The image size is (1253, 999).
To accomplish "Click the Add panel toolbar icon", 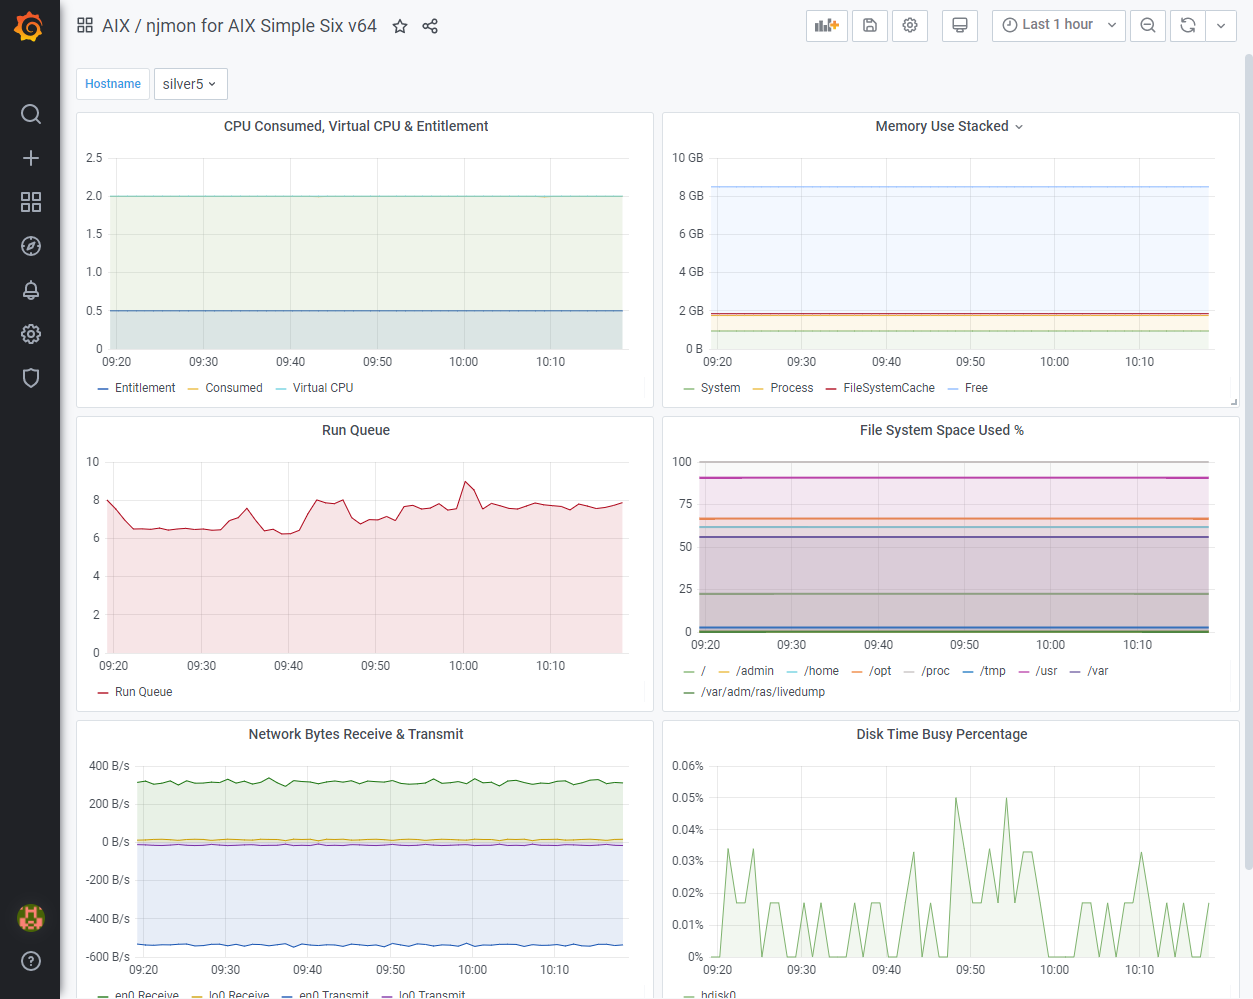I will (826, 26).
